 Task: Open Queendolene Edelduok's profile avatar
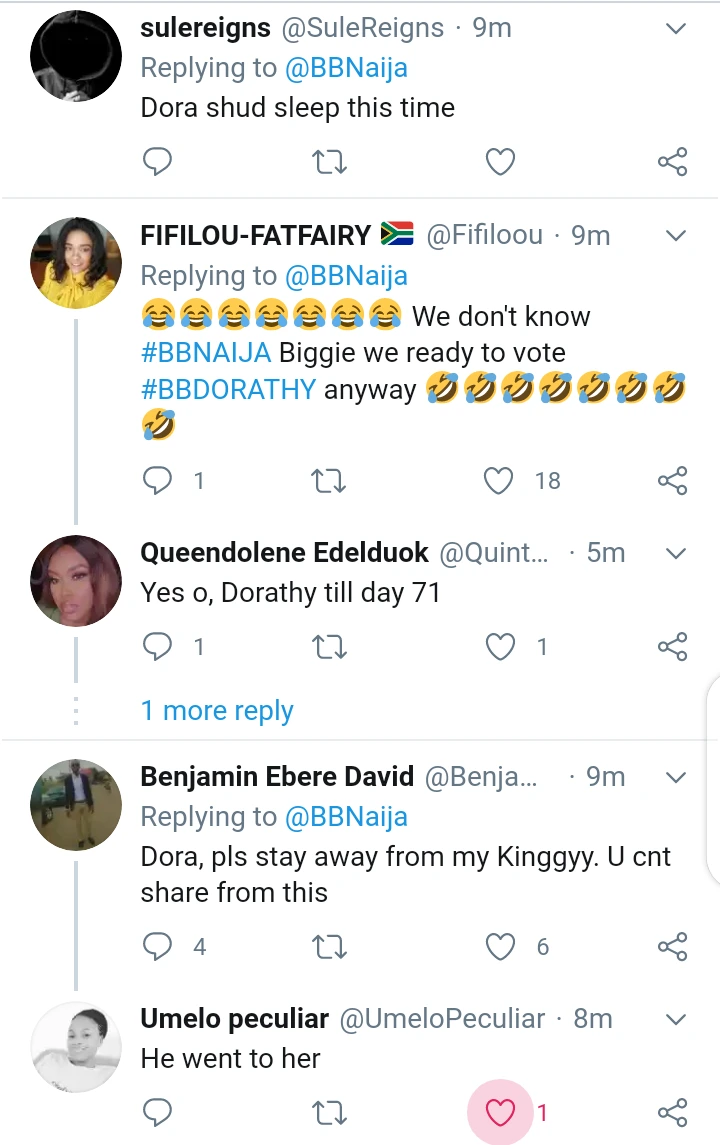(x=76, y=581)
